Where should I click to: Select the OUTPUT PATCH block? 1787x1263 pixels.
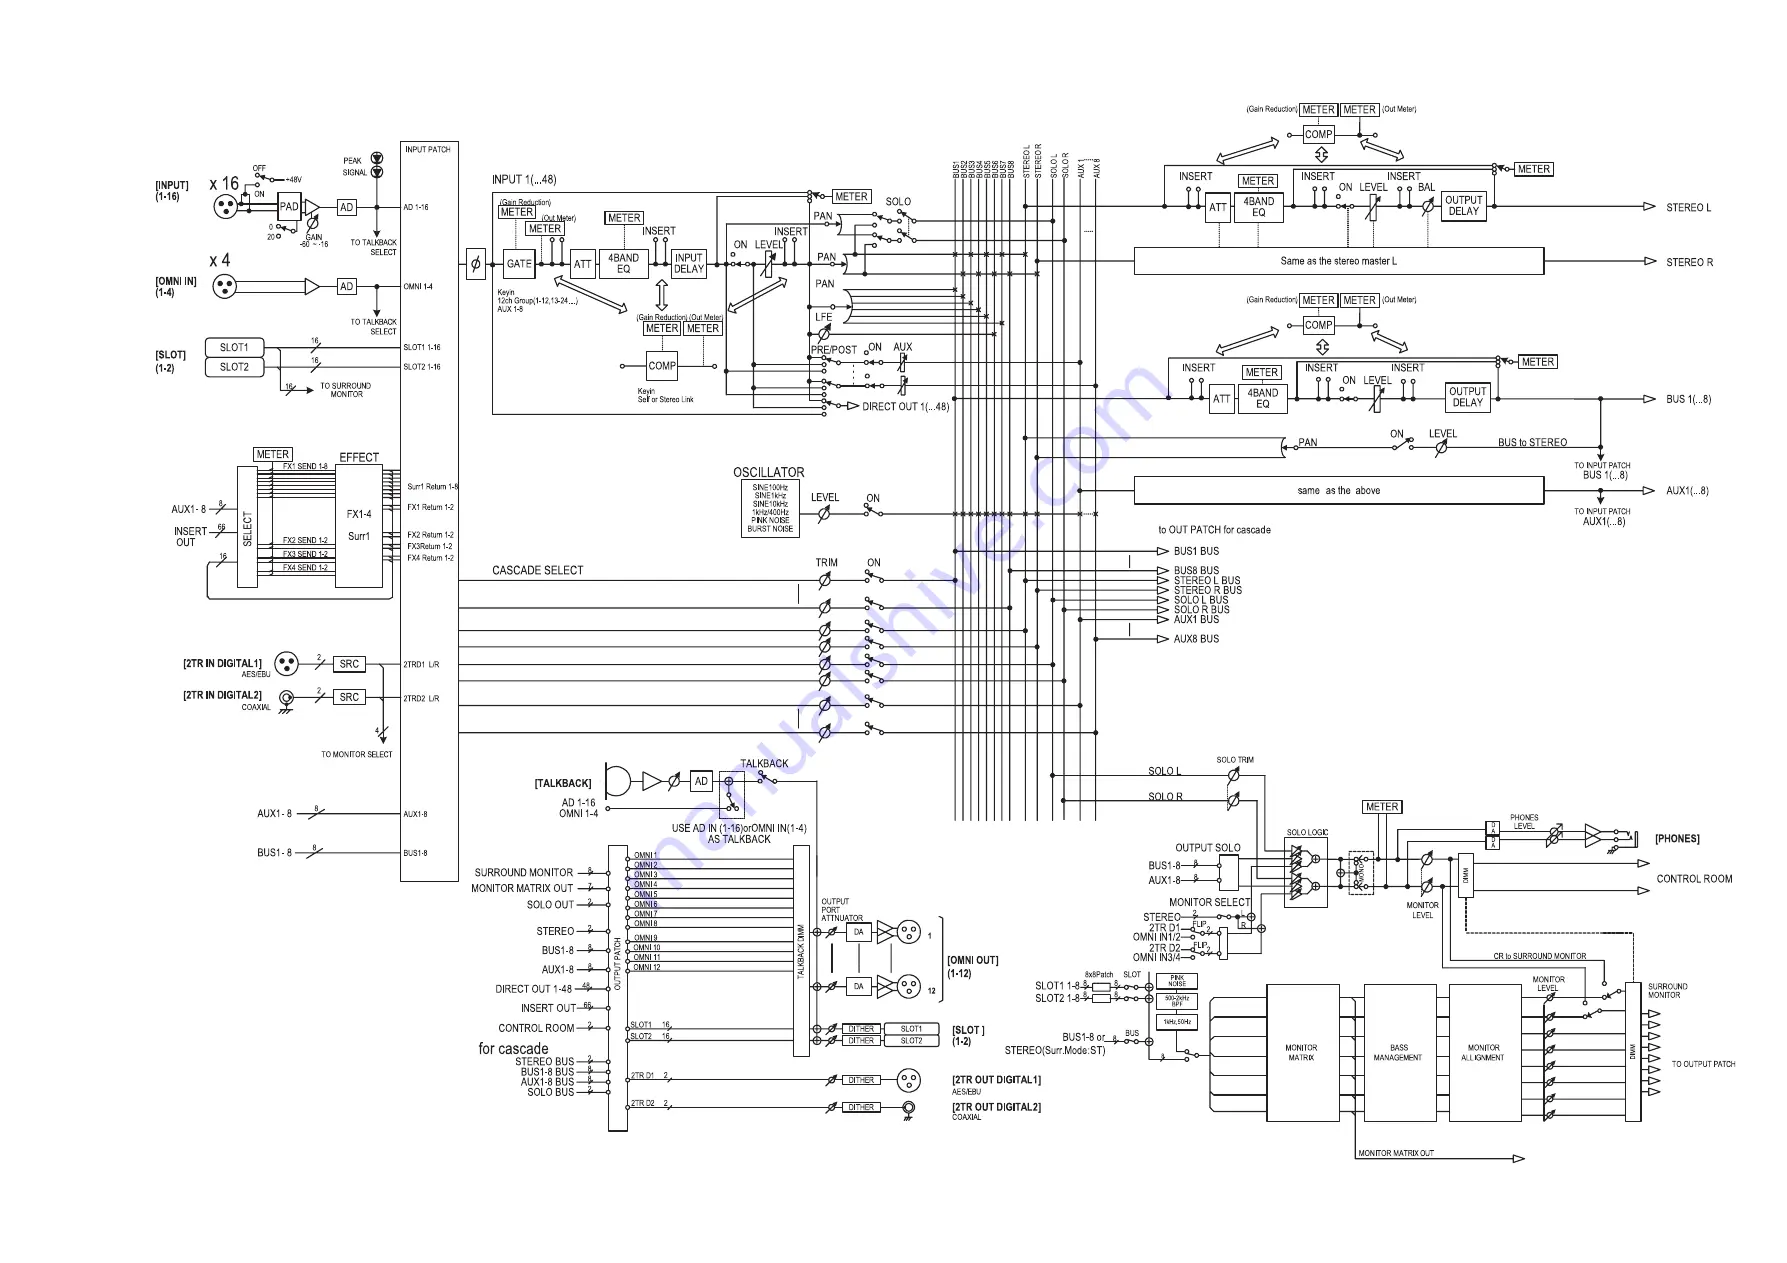click(x=618, y=986)
